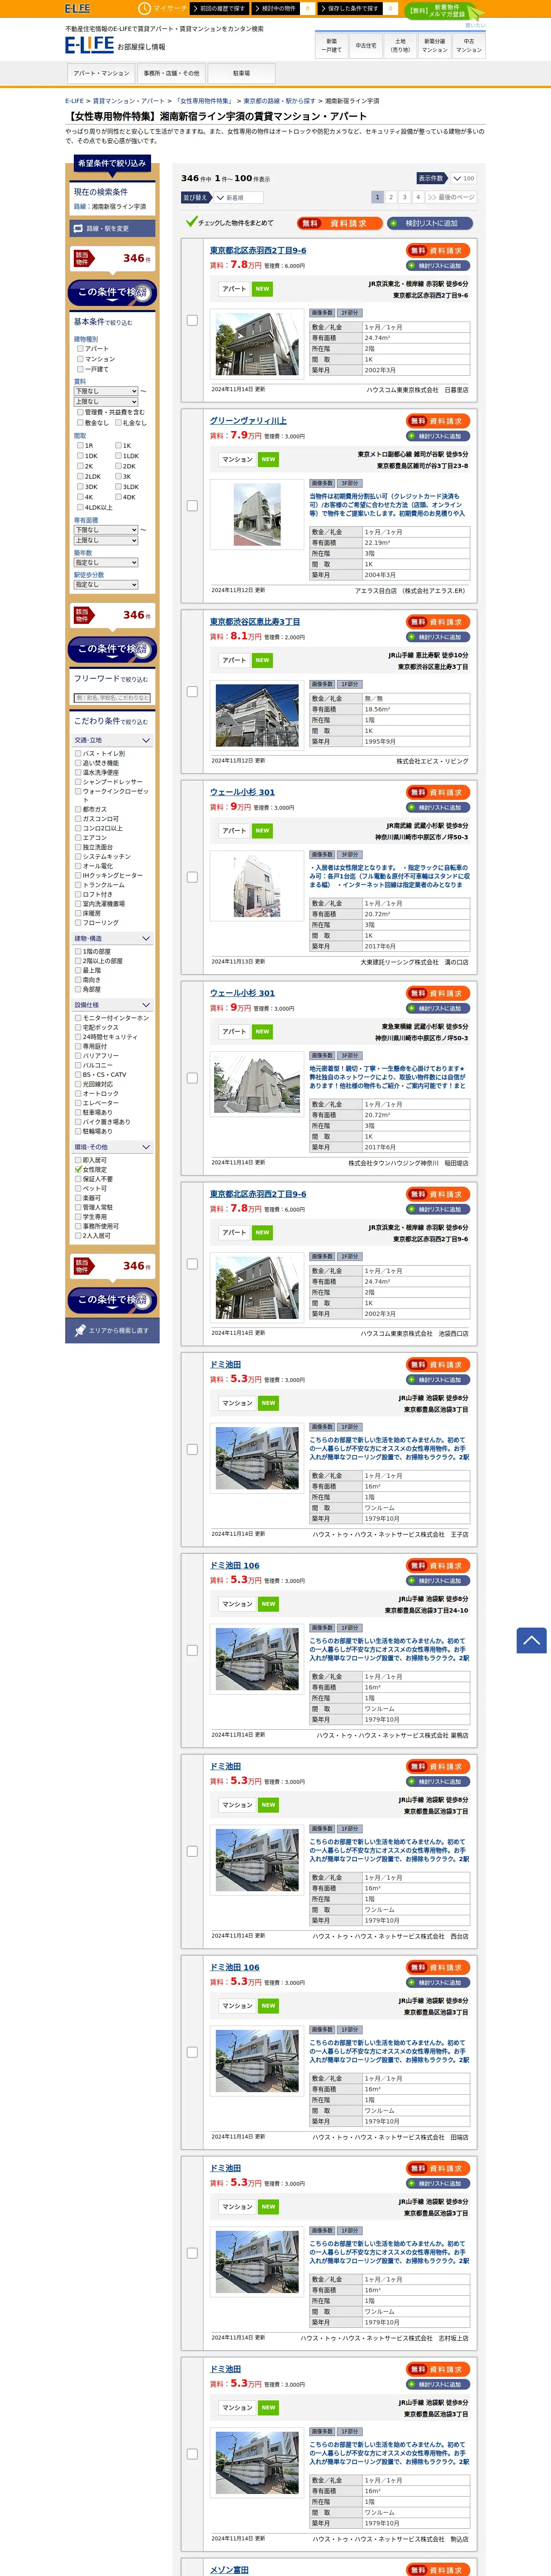The width and height of the screenshot is (551, 2576).
Task: Open the 賃料 上限なし dropdown
Action: click(x=106, y=401)
